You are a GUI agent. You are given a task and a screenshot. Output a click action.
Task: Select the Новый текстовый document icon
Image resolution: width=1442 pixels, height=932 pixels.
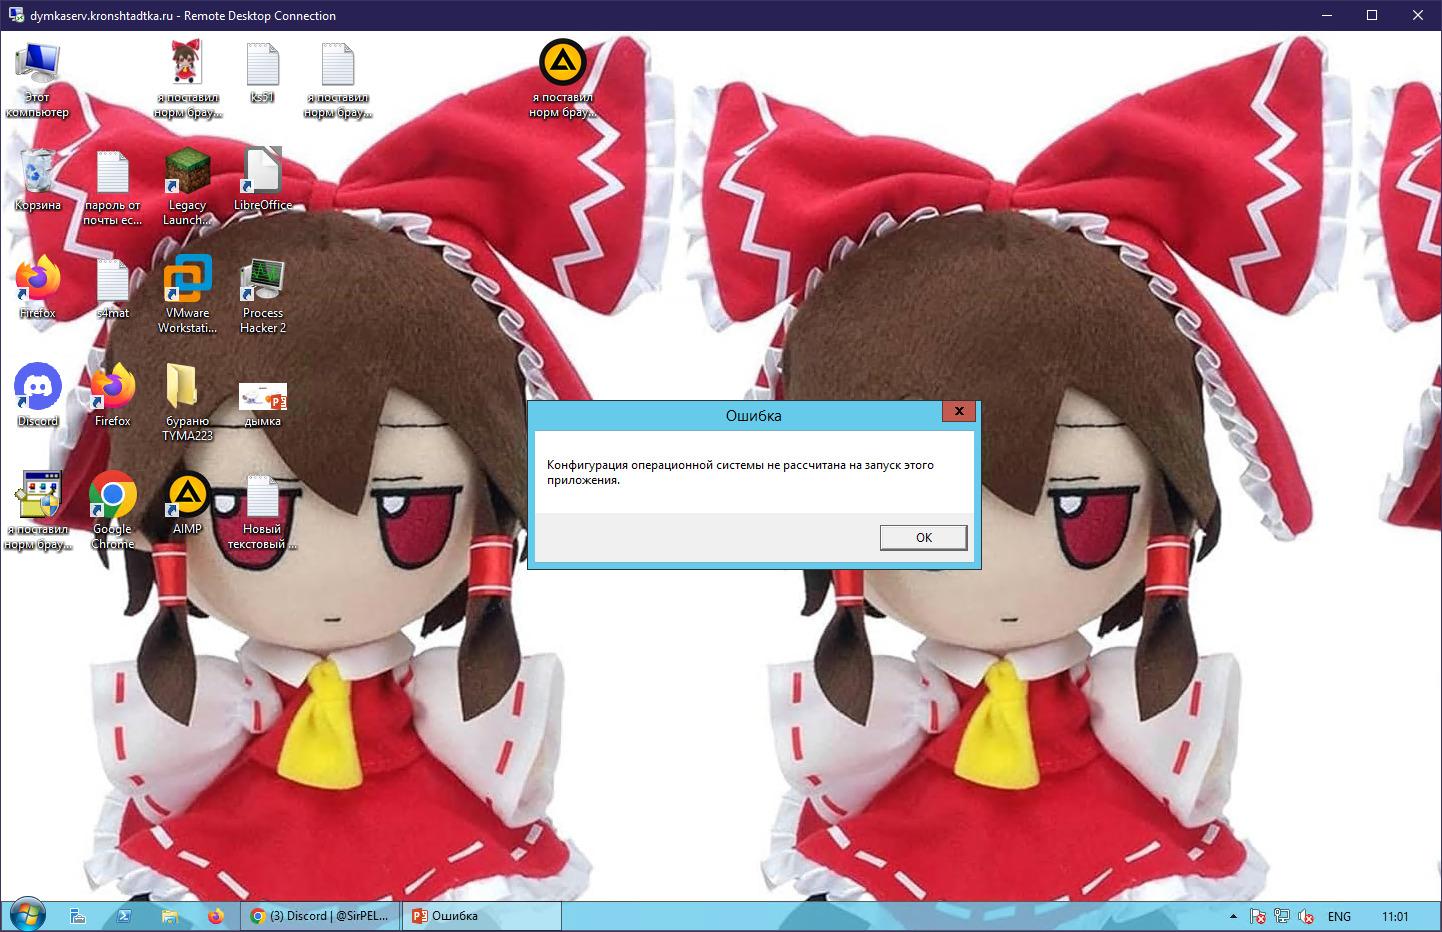262,512
